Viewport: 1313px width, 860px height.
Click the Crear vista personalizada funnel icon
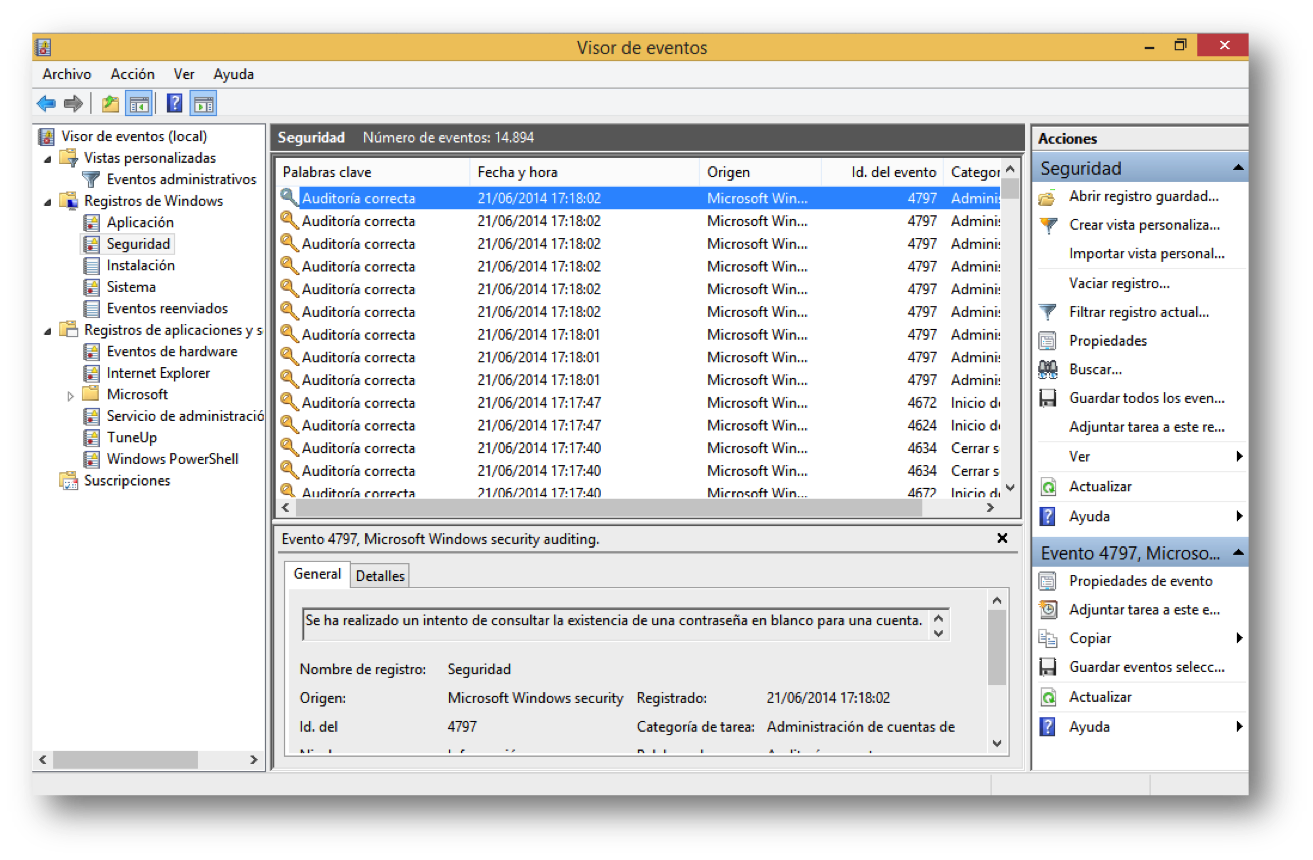click(1046, 225)
